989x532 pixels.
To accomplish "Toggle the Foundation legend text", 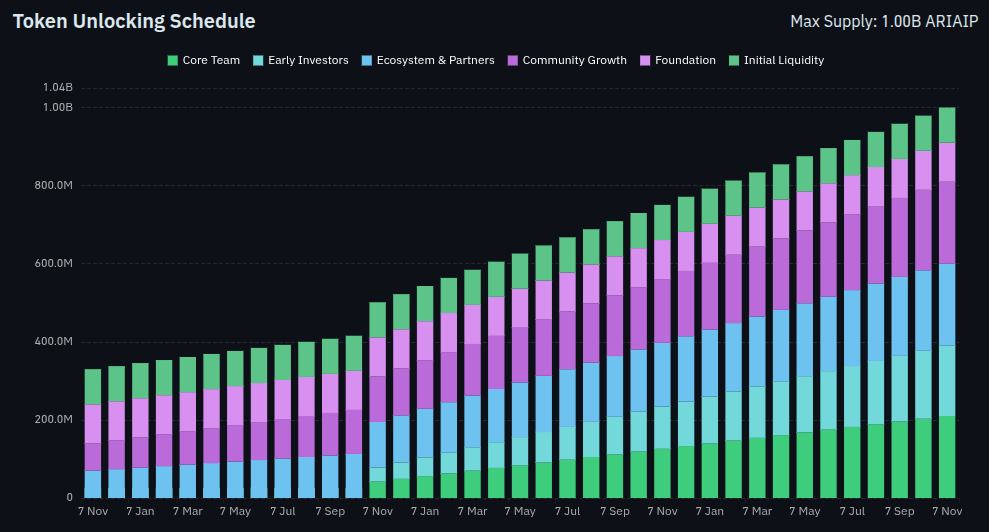I will [685, 61].
